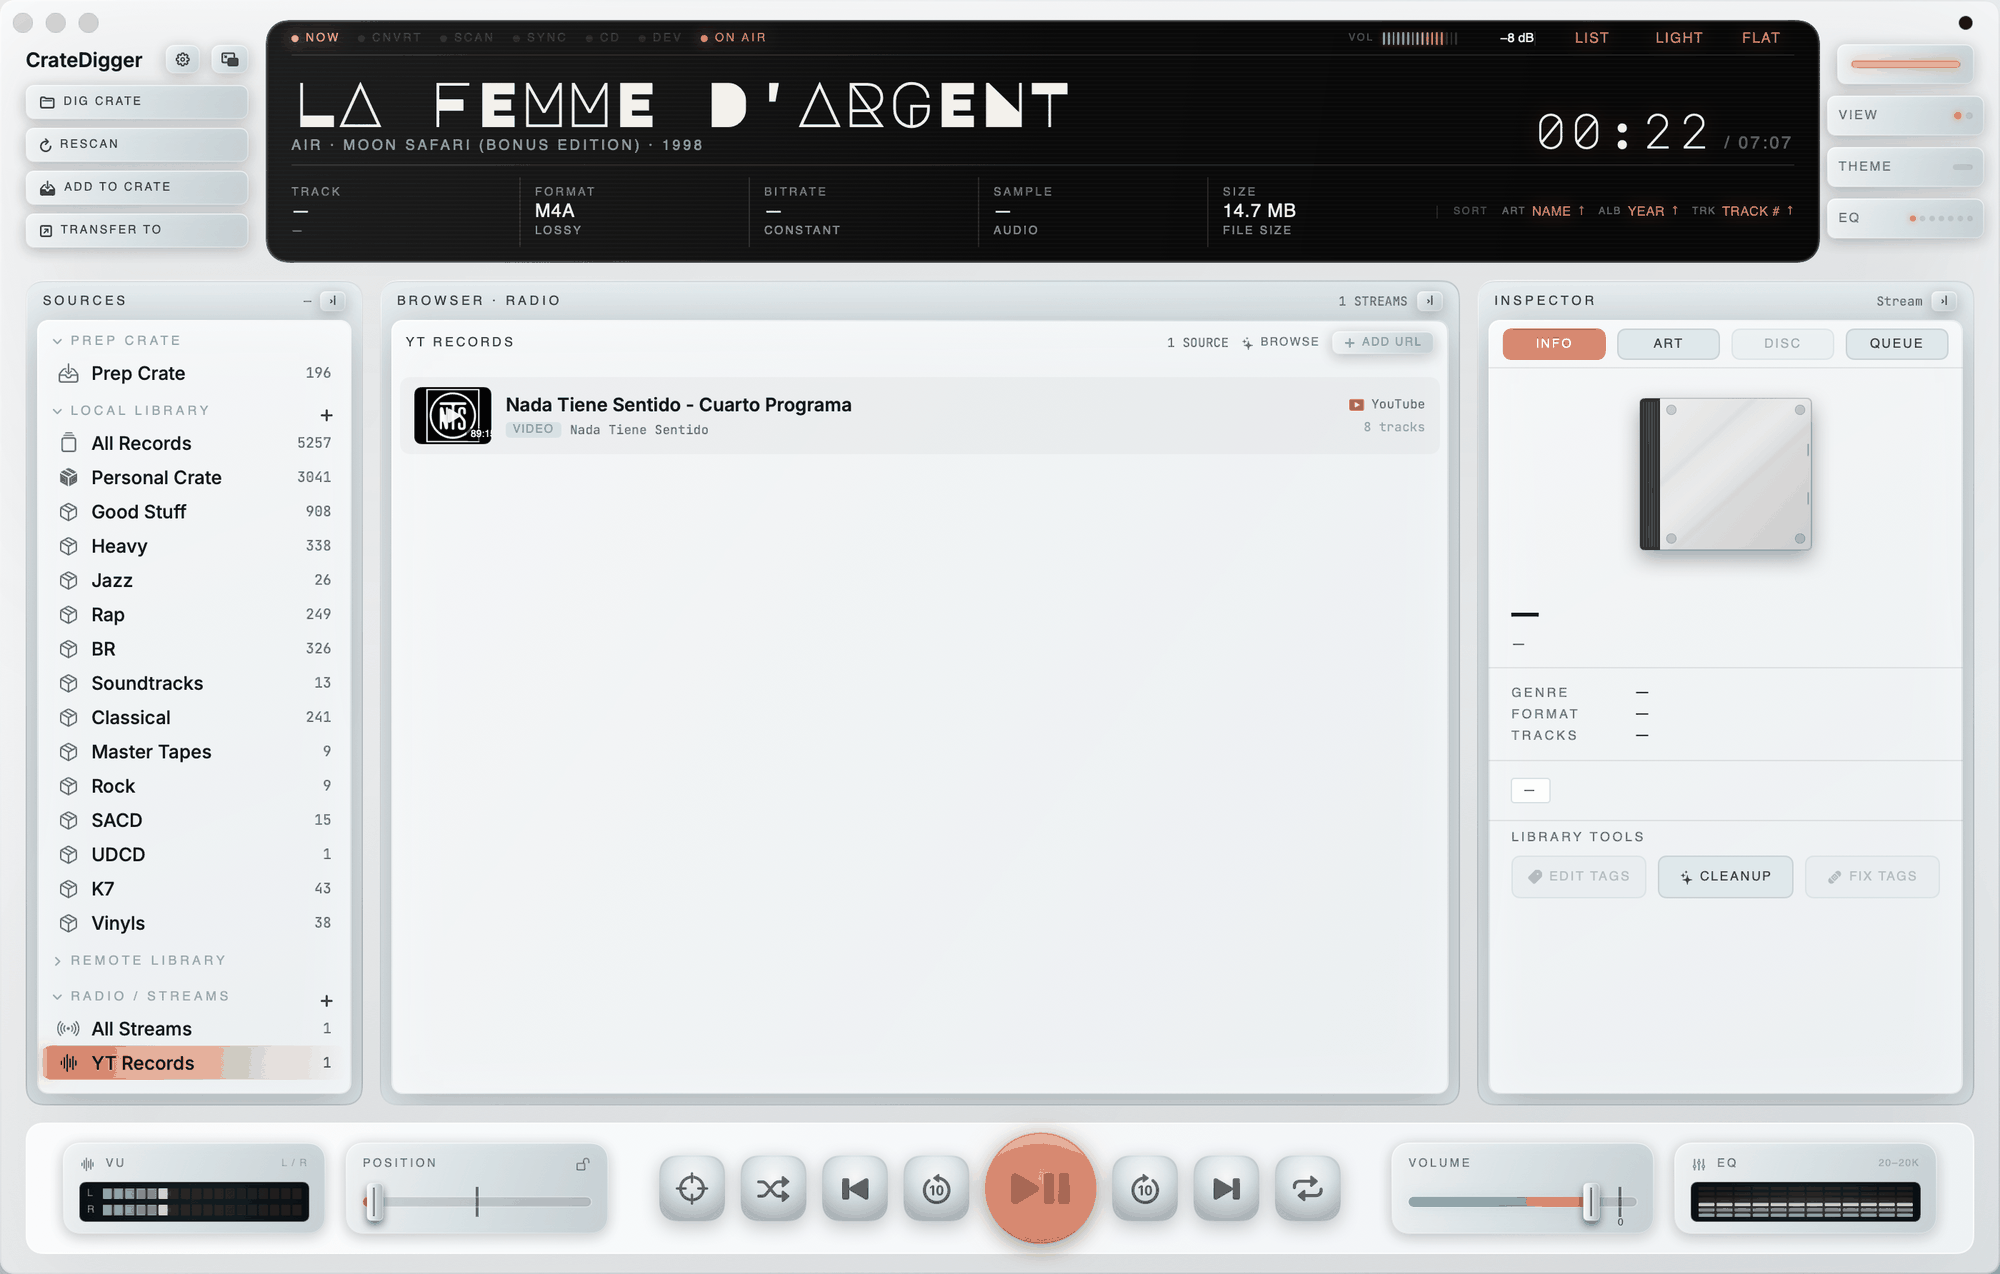This screenshot has width=2000, height=1274.
Task: Collapse the PREP CRATE section
Action: tap(57, 341)
